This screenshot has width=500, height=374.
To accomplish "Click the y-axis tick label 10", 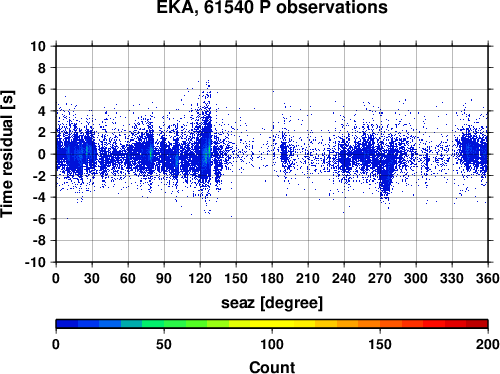I will click(x=38, y=46).
